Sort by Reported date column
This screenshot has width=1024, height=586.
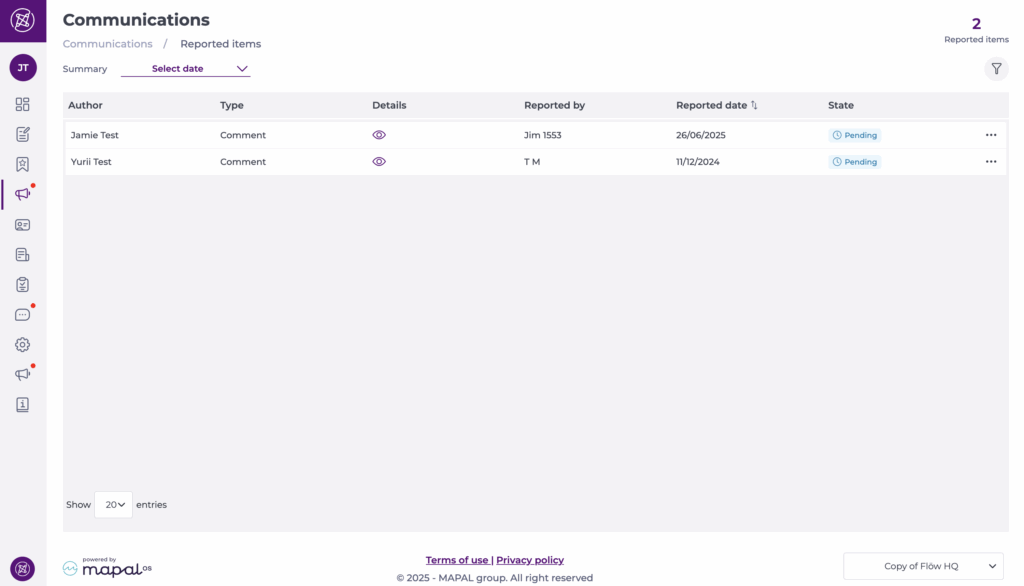pos(754,105)
